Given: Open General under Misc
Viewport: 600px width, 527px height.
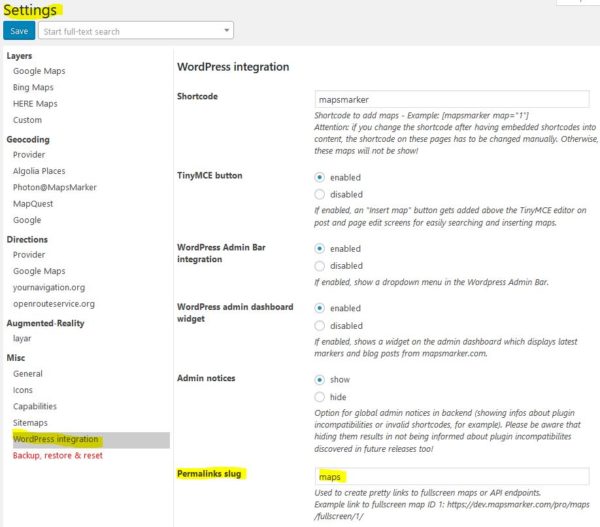Looking at the screenshot, I should tap(28, 374).
